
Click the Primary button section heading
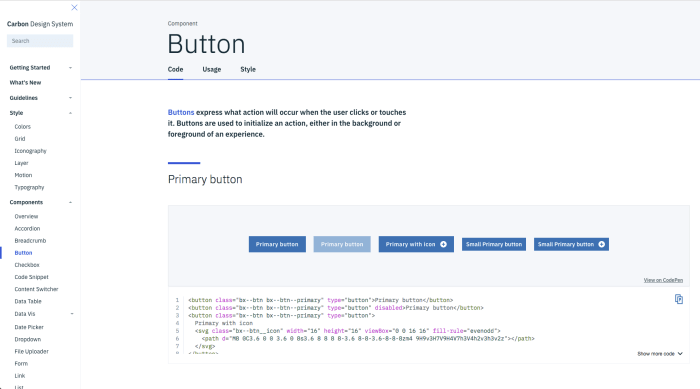pos(205,180)
